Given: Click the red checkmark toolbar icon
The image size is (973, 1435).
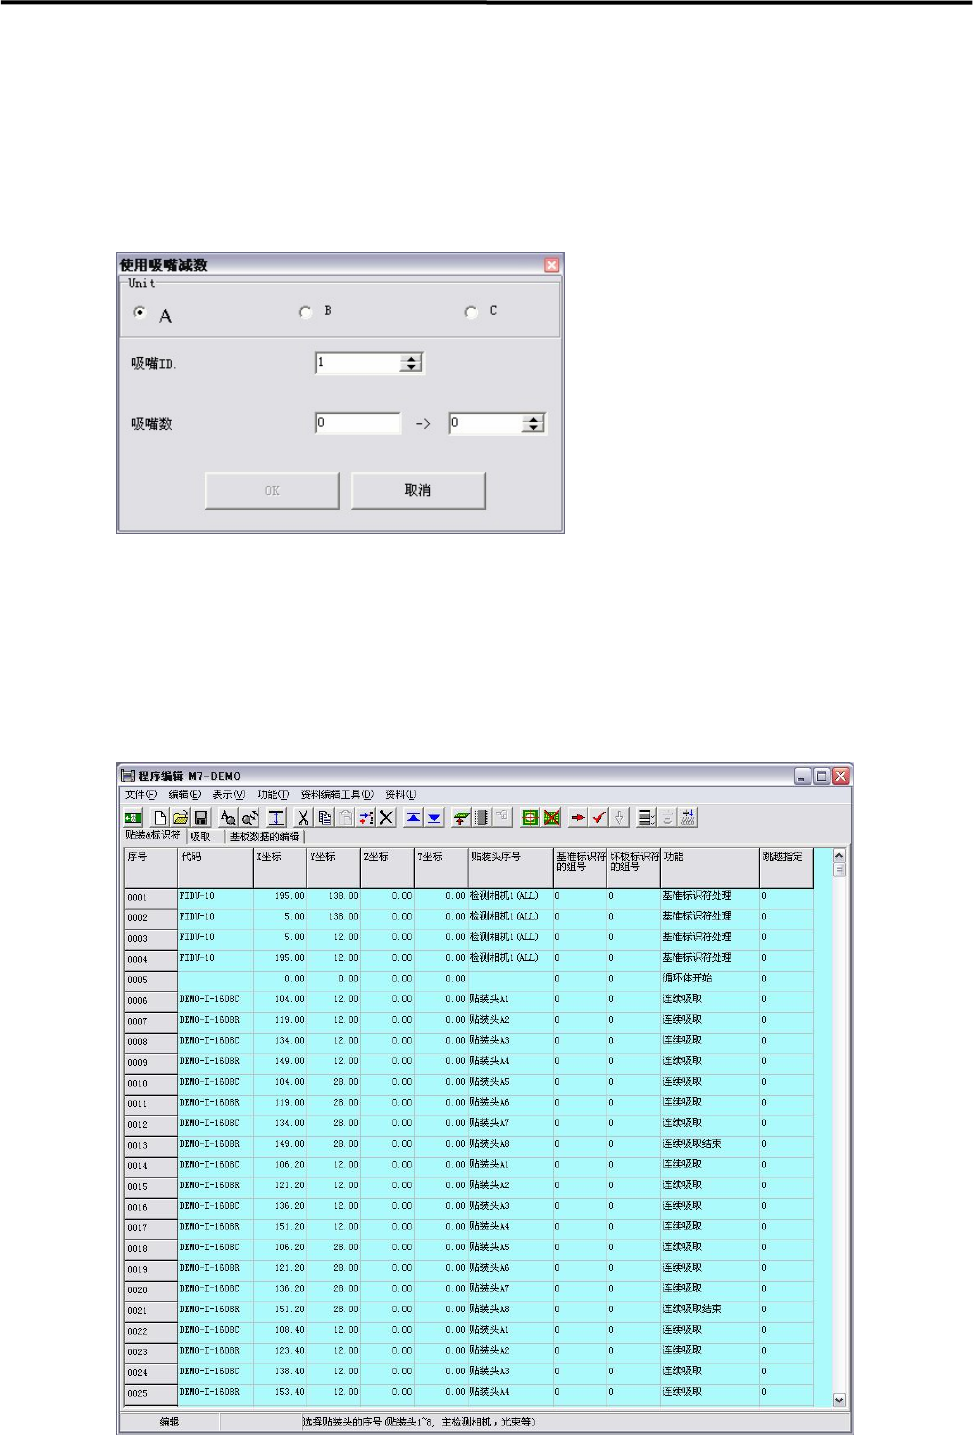Looking at the screenshot, I should (598, 817).
